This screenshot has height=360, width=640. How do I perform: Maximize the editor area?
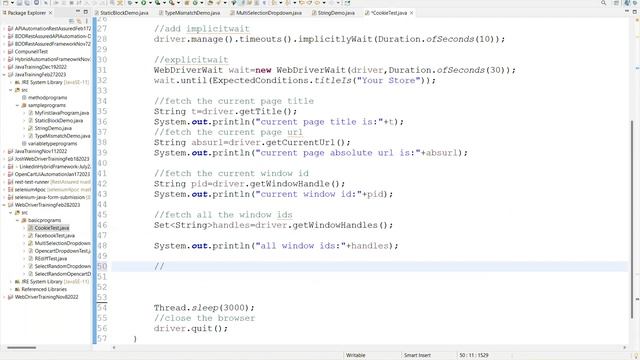coord(635,12)
